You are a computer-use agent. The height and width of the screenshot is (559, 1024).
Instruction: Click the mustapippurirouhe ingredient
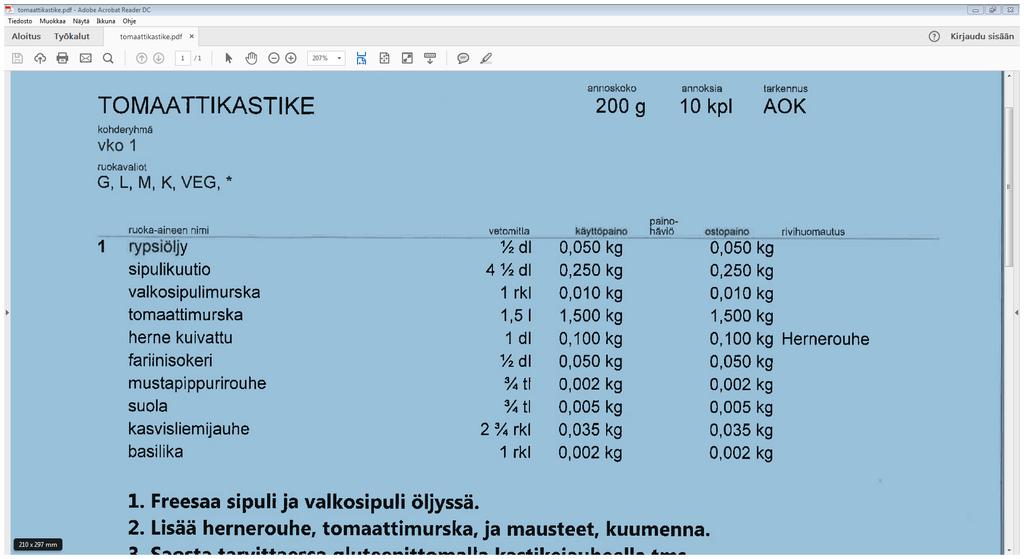197,383
